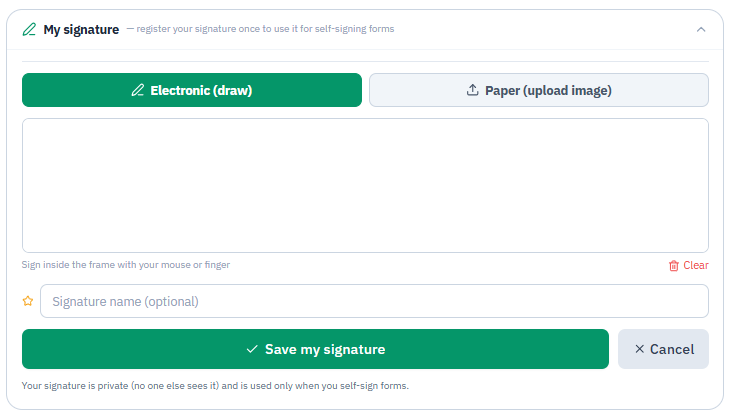This screenshot has height=416, width=734.
Task: Click the 'Sign inside the frame' hint text
Action: [126, 265]
